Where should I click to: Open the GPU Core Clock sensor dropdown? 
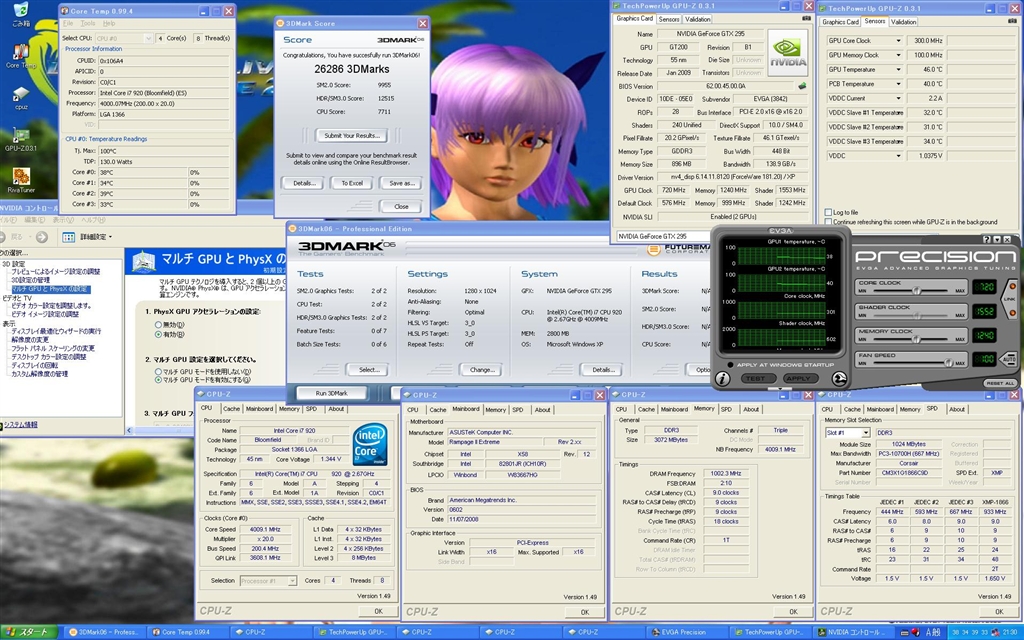tap(897, 41)
